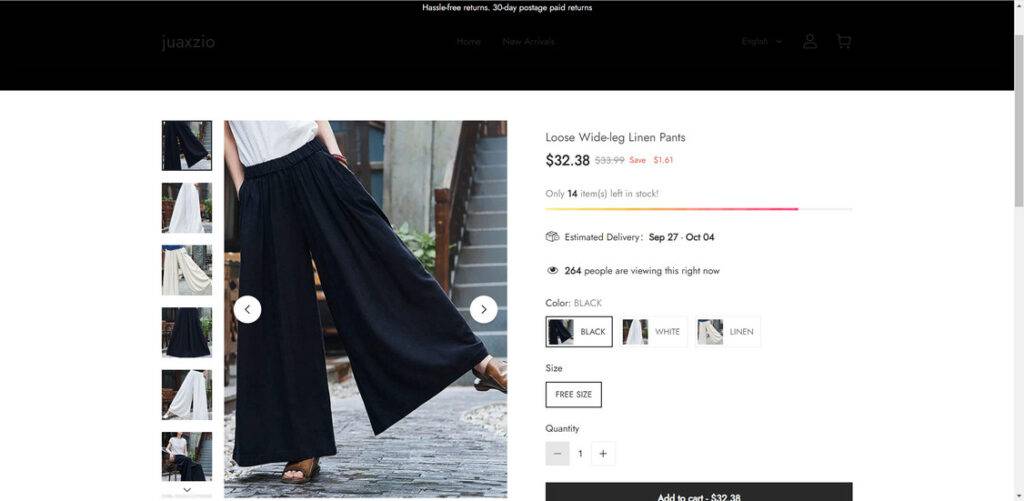Decrease quantity with the minus button
Screen dimensions: 1024x501
point(557,453)
